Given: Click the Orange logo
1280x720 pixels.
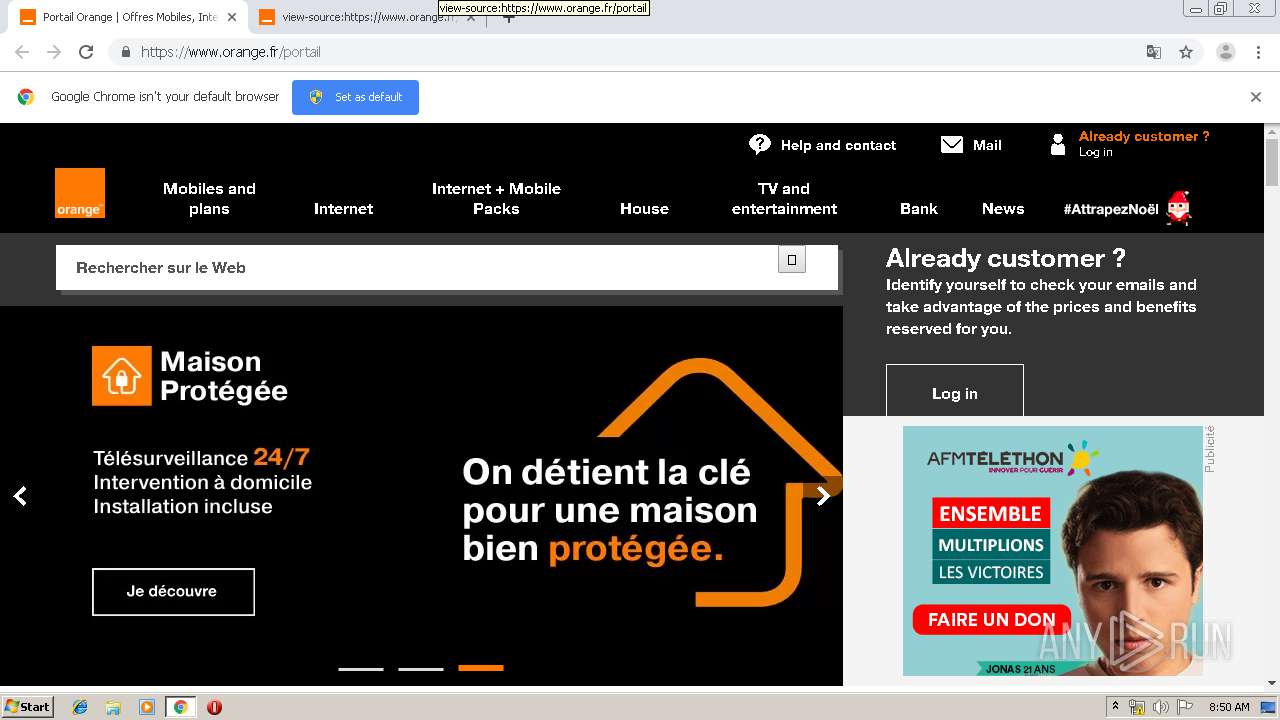Looking at the screenshot, I should click(x=80, y=193).
